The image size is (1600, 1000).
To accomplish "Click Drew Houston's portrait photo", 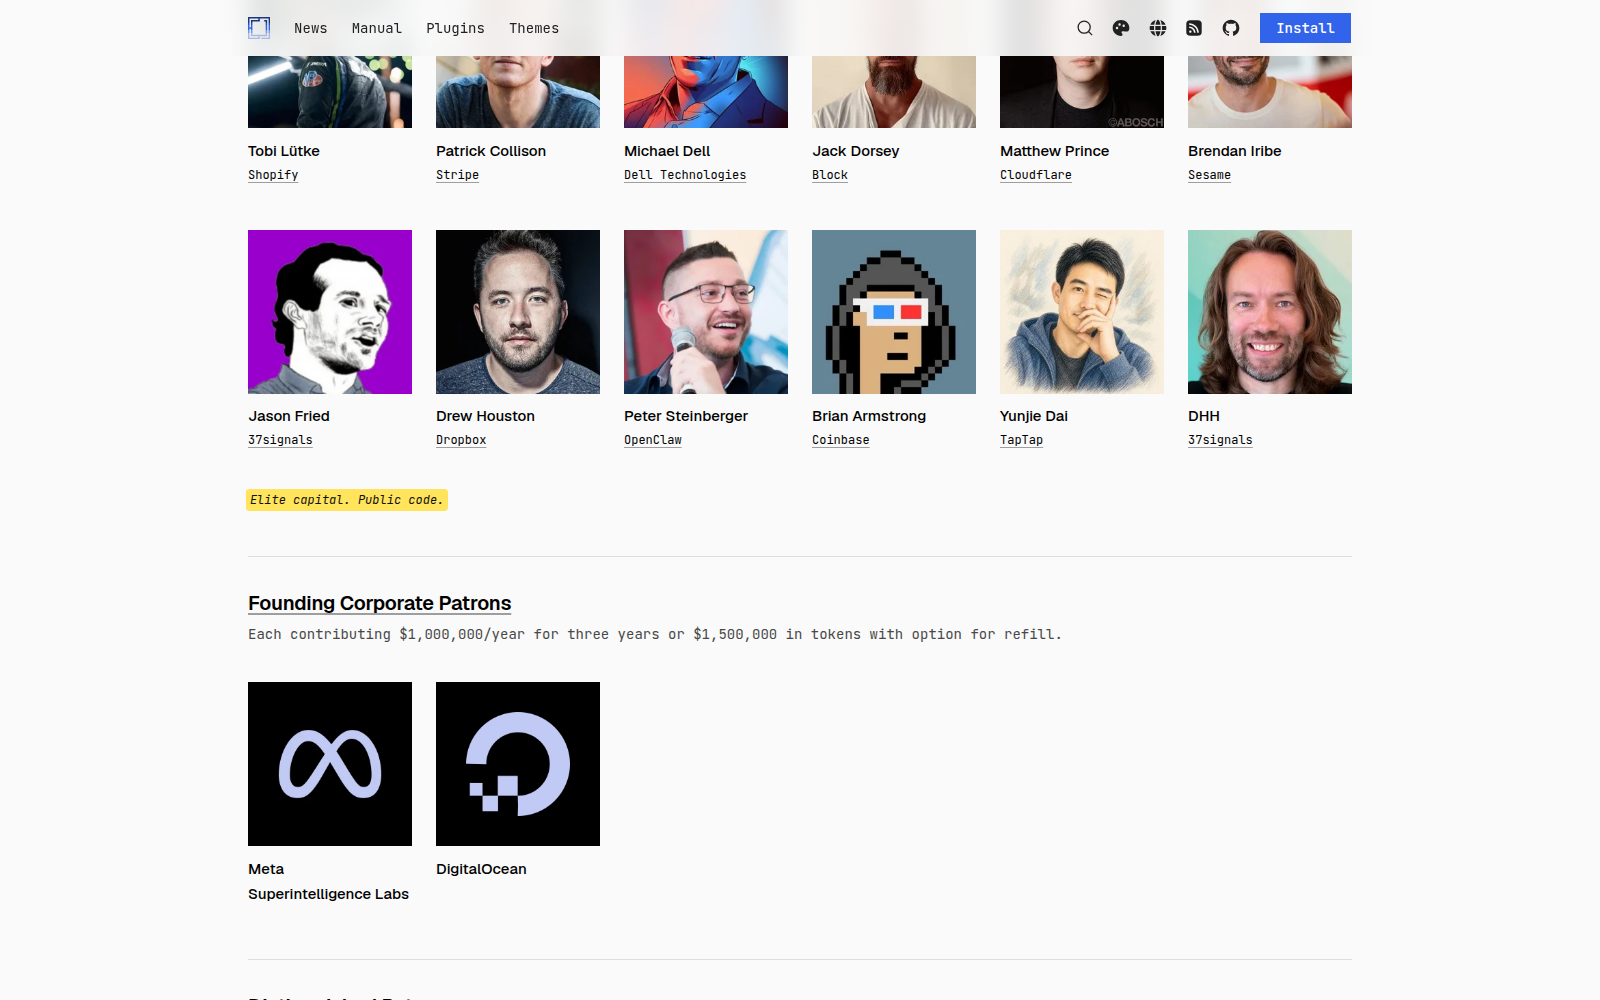I will click(518, 312).
